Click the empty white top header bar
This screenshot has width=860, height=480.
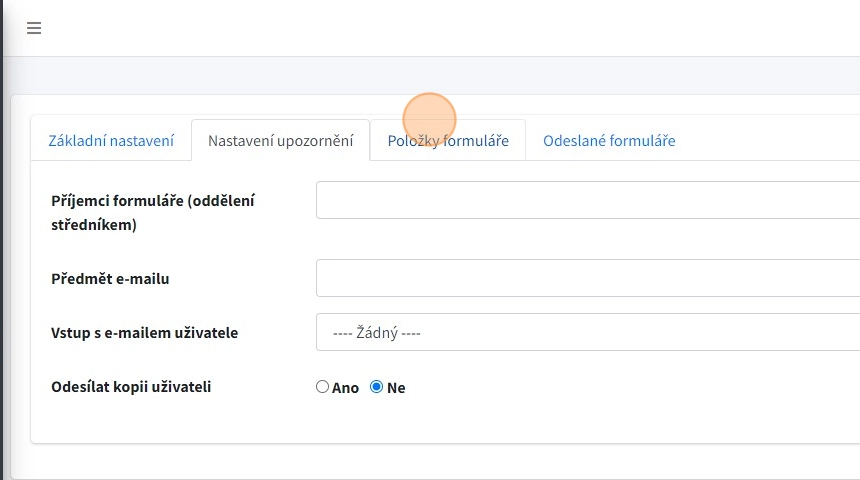pos(450,28)
